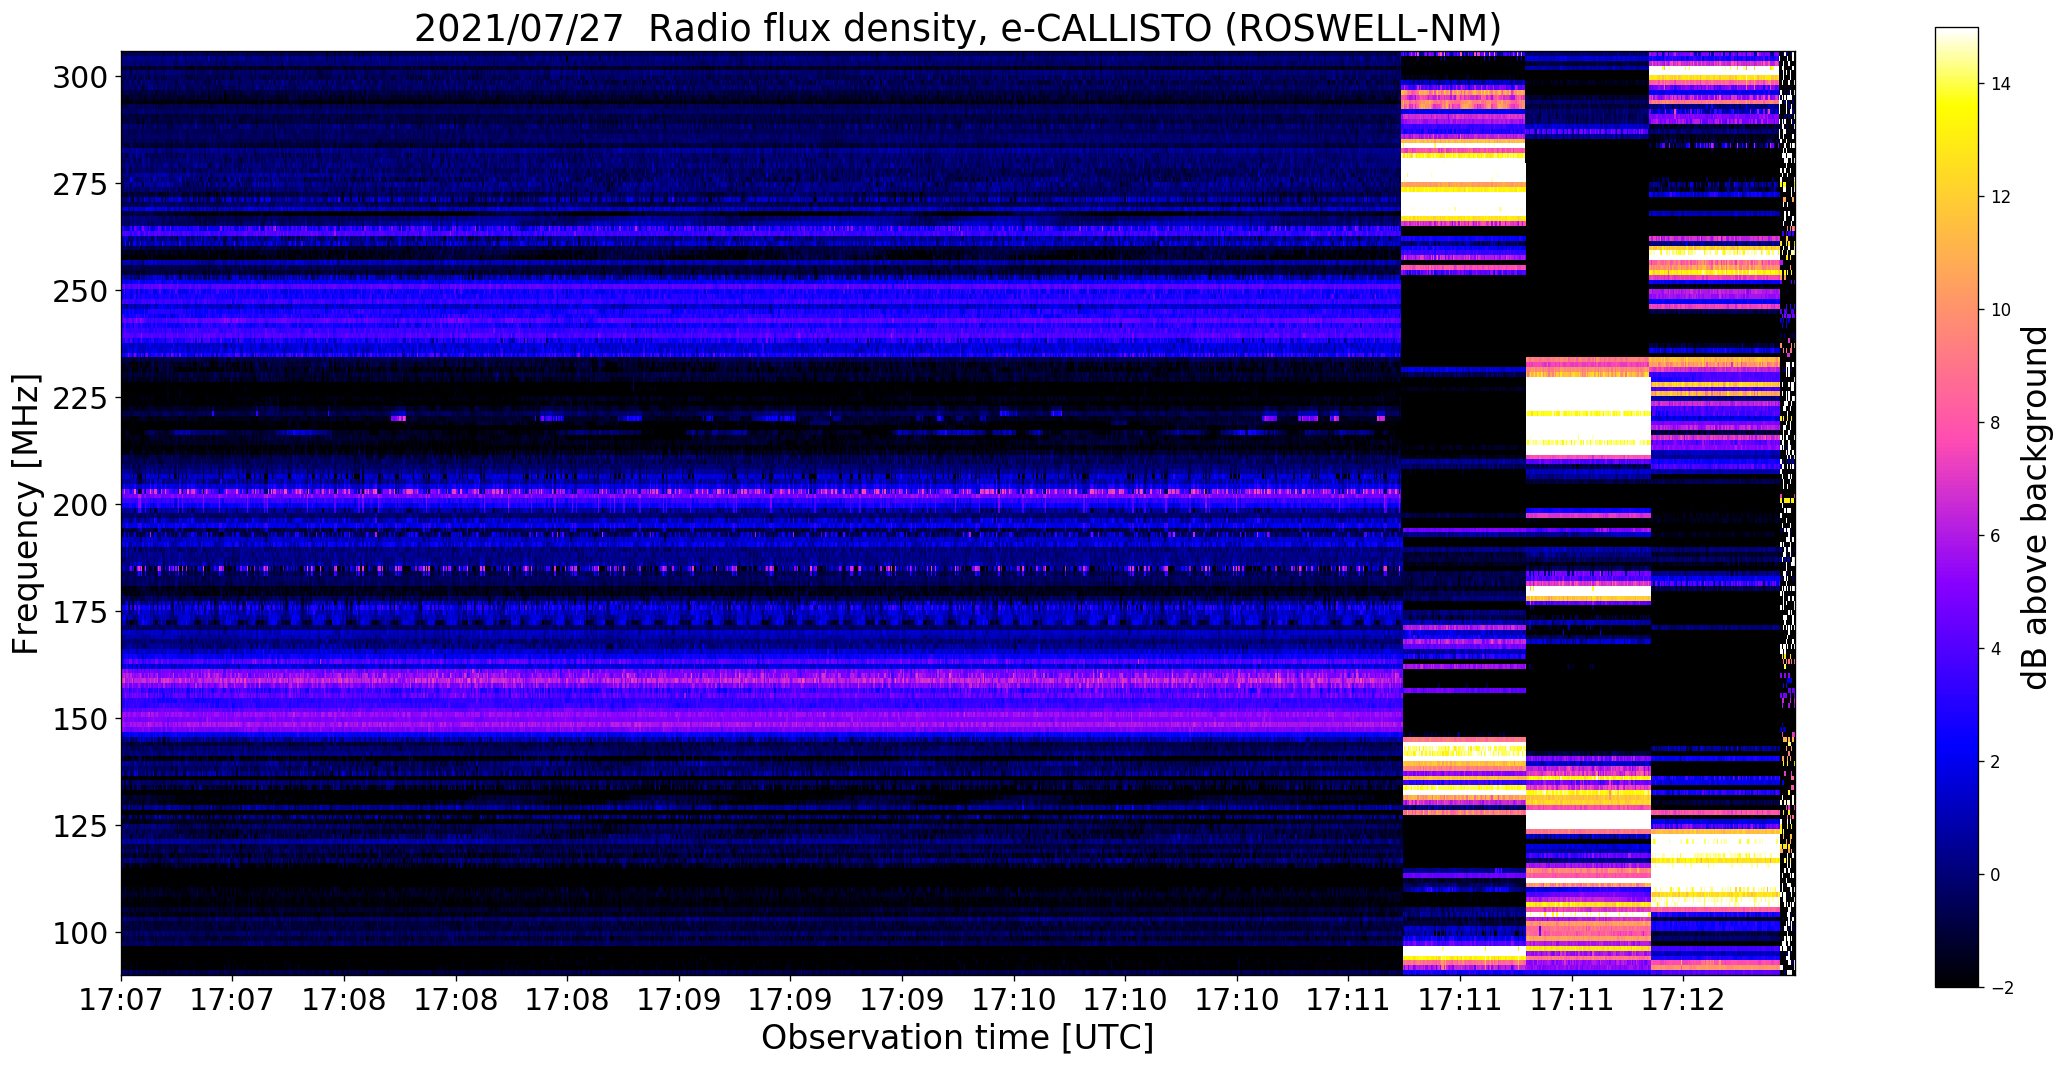
Task: Click the colorbar tick label −2
Action: (x=2001, y=988)
